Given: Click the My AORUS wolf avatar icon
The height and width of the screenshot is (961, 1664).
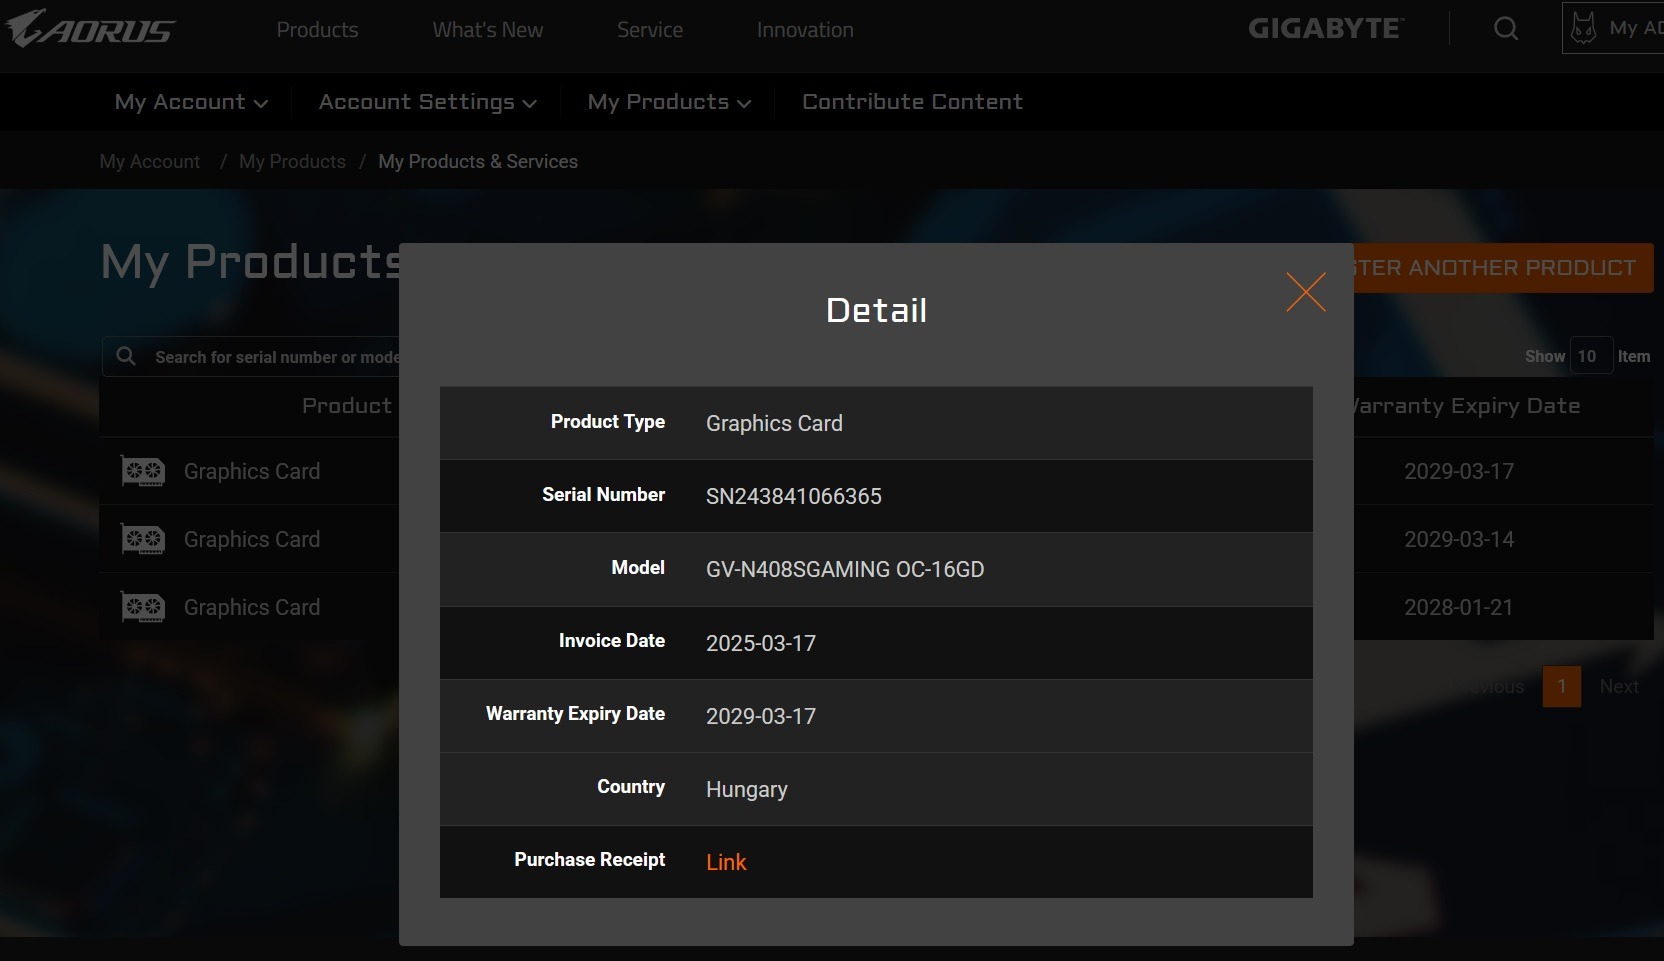Looking at the screenshot, I should [x=1584, y=28].
